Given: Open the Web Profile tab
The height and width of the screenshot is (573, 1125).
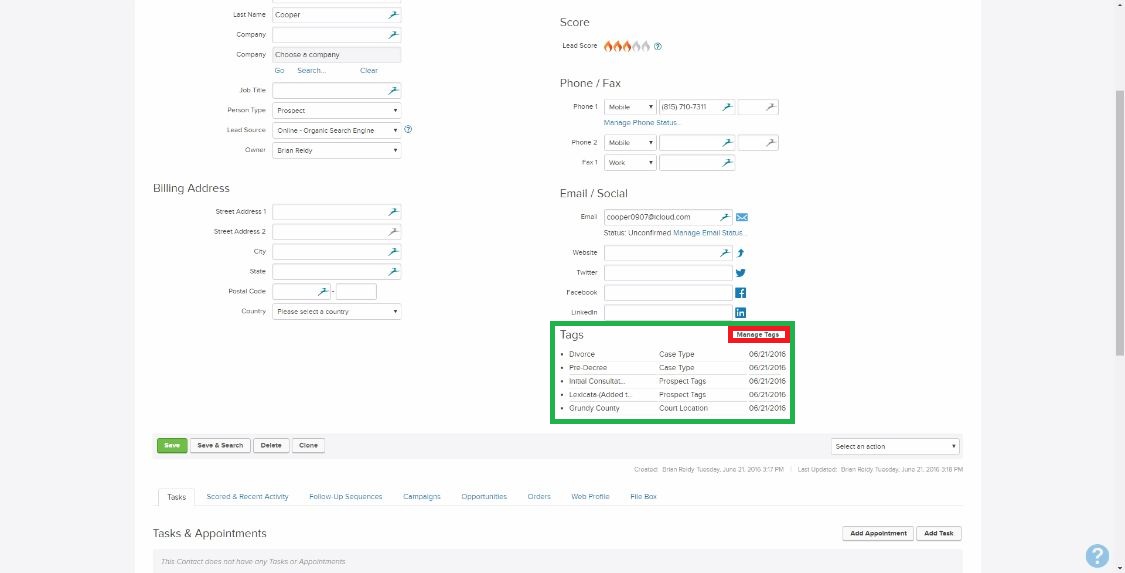Looking at the screenshot, I should tap(590, 496).
